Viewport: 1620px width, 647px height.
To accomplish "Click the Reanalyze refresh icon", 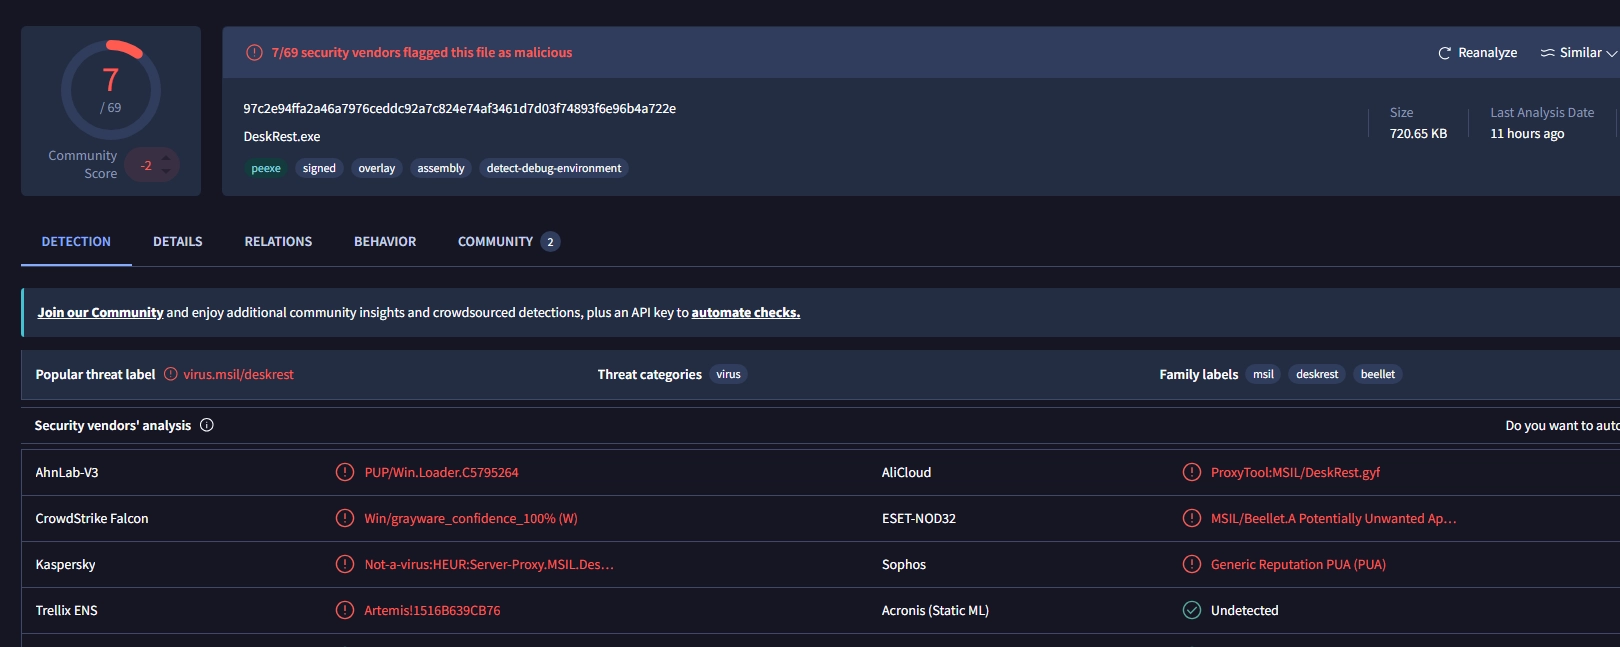I will pyautogui.click(x=1444, y=53).
